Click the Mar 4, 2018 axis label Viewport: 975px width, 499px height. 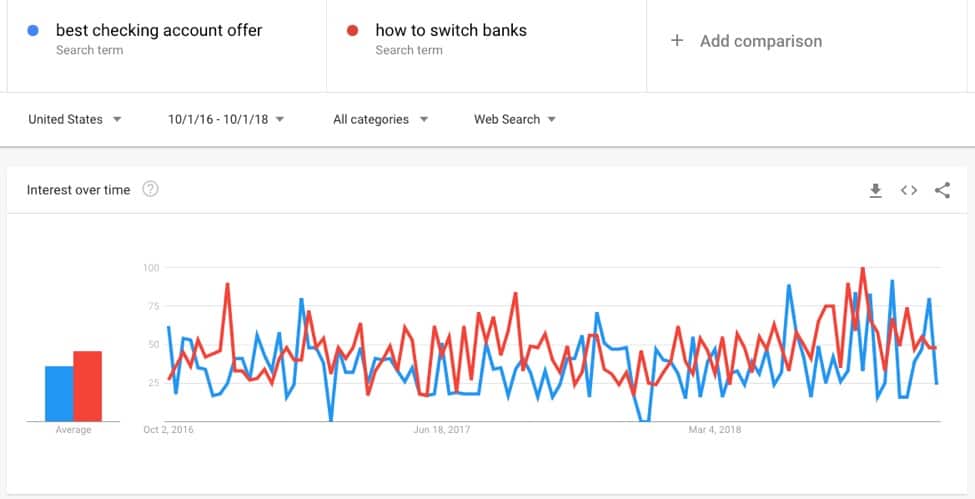pyautogui.click(x=715, y=429)
